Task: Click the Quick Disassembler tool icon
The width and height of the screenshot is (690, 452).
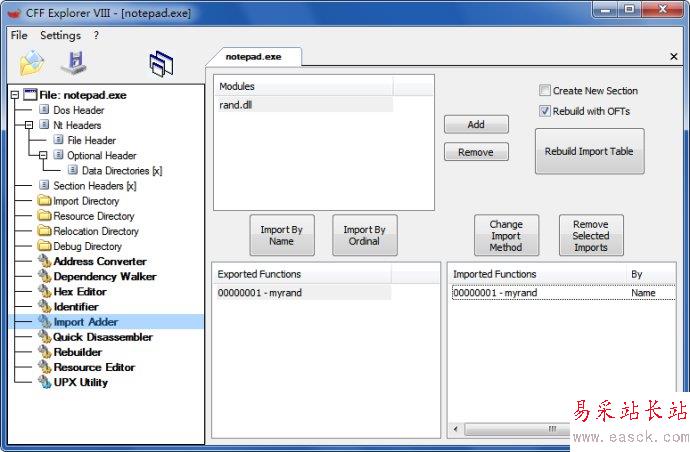Action: pyautogui.click(x=44, y=336)
